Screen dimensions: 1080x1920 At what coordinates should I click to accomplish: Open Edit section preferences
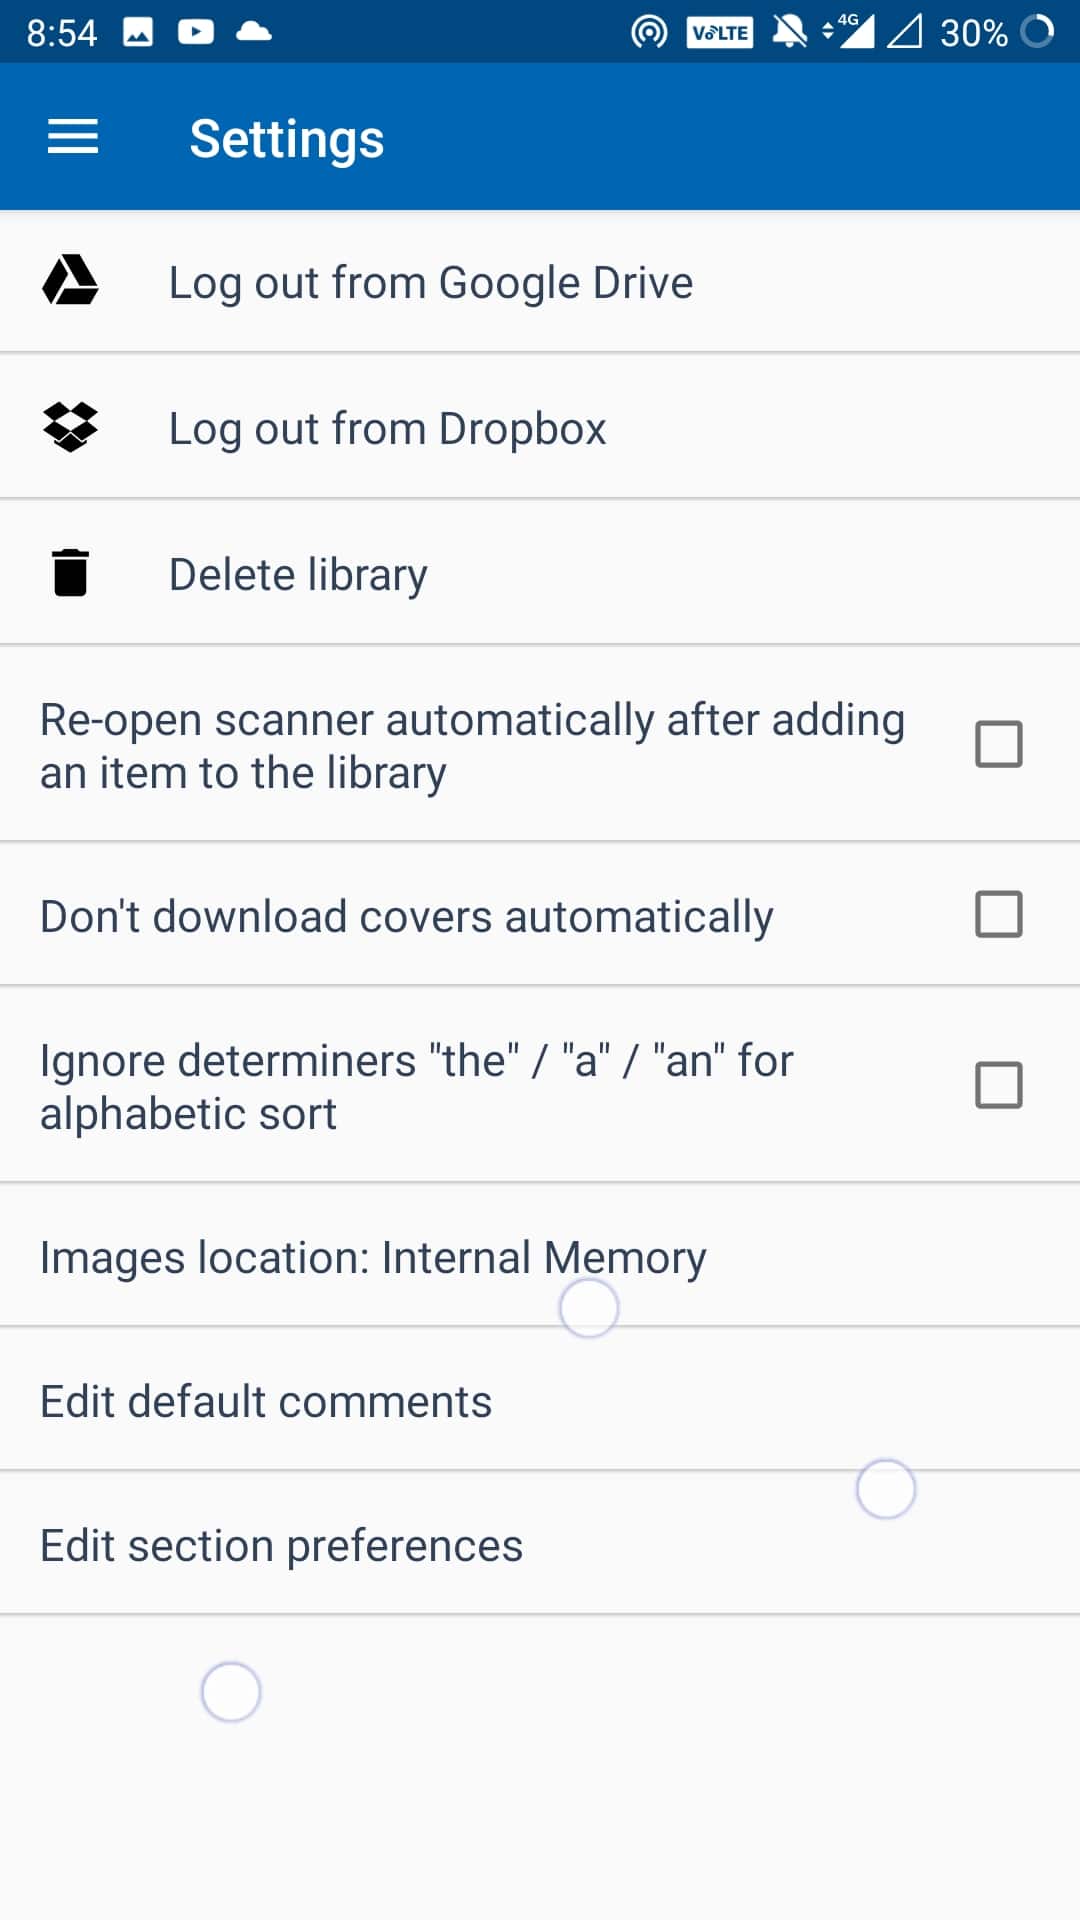coord(281,1545)
